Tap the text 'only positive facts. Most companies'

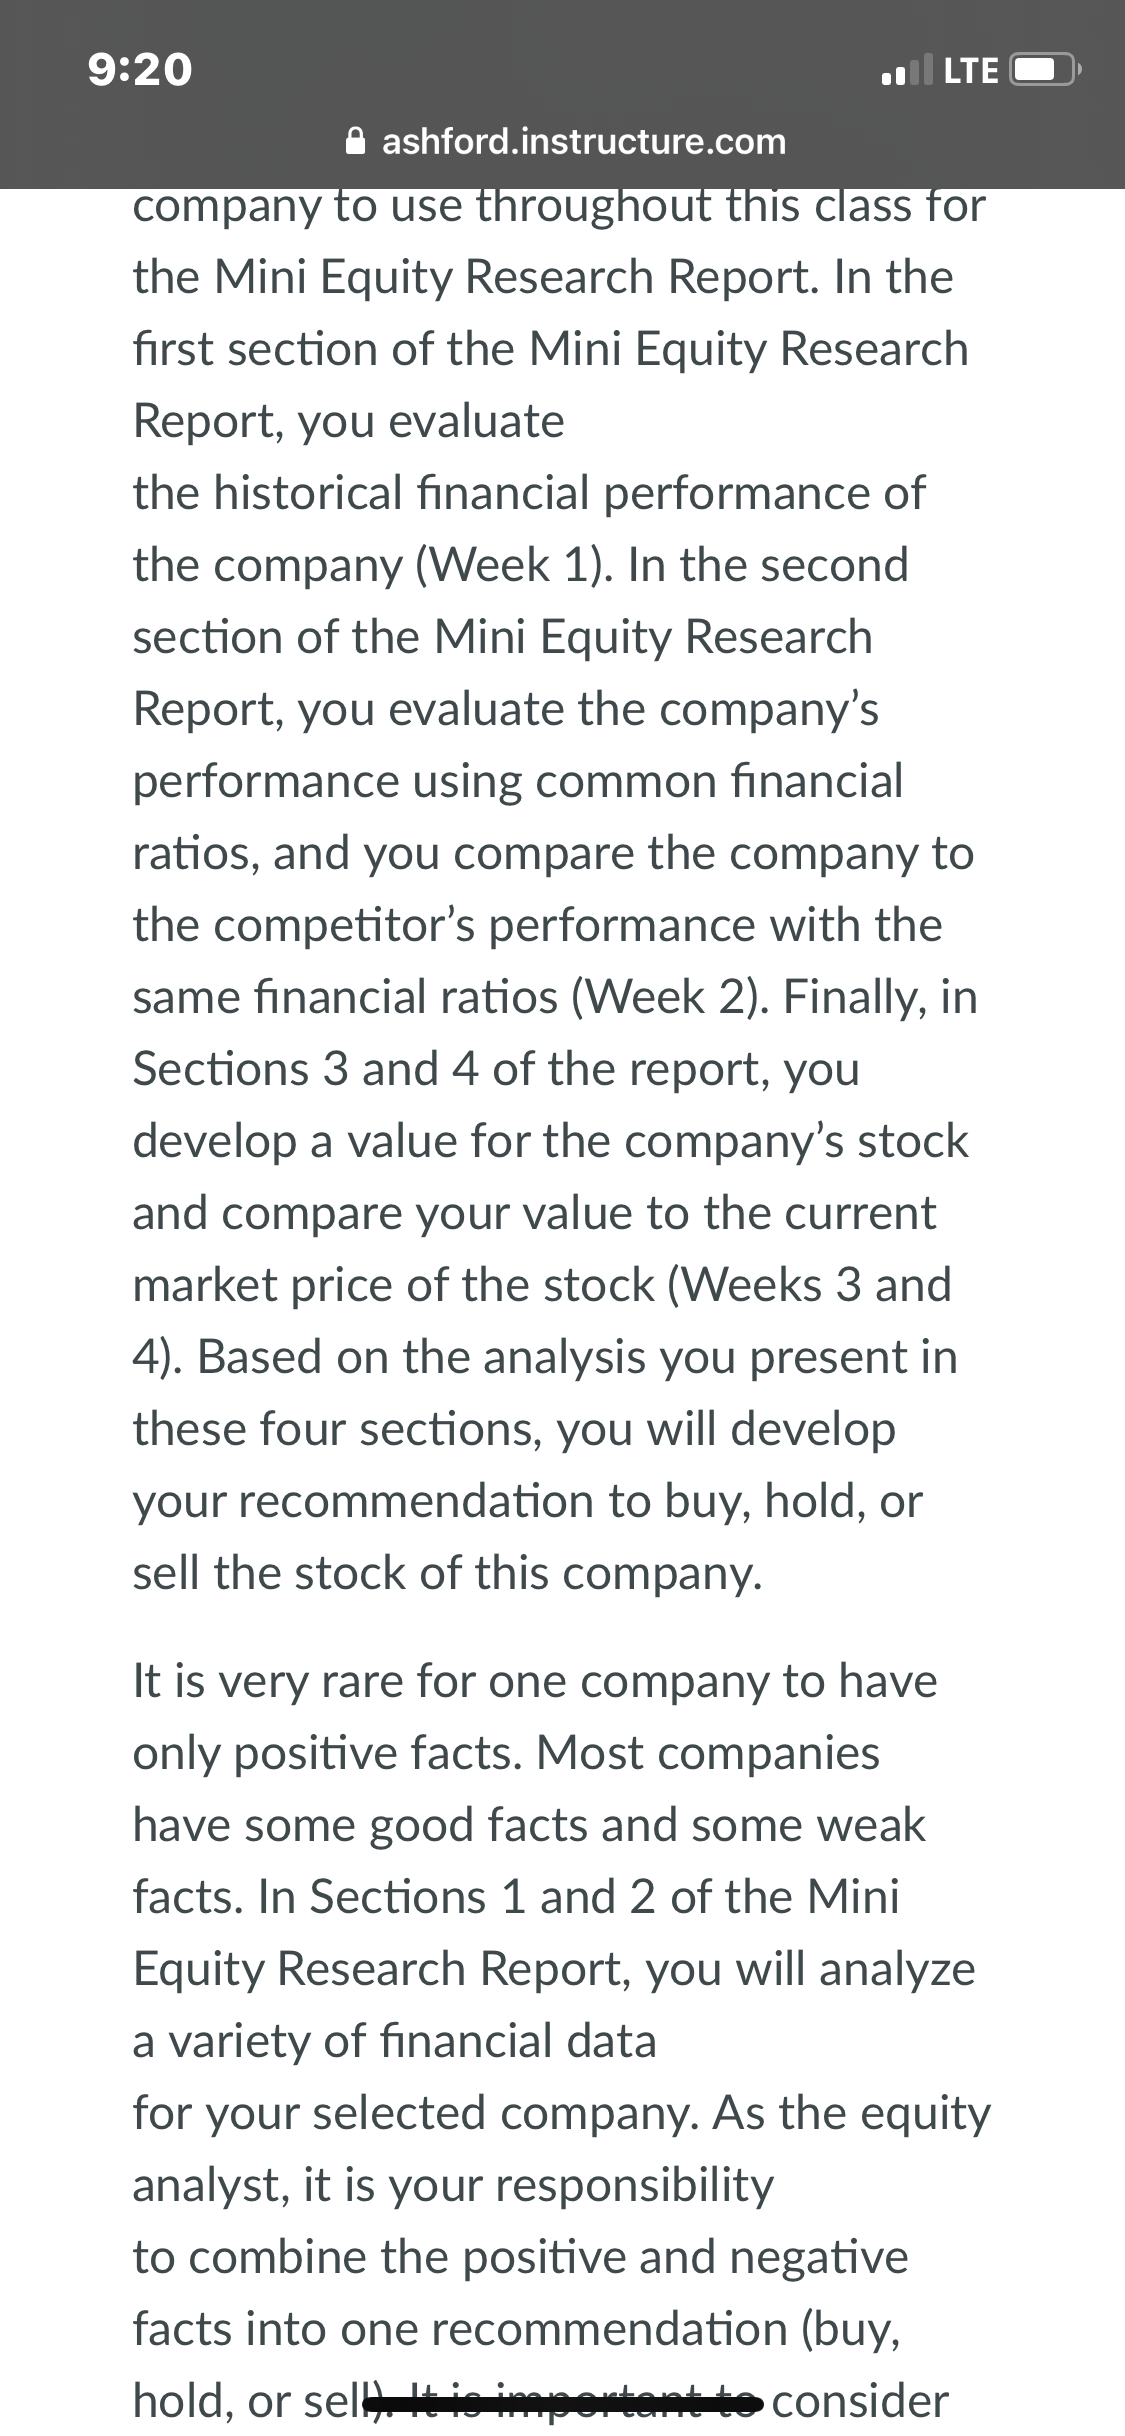pyautogui.click(x=506, y=1753)
